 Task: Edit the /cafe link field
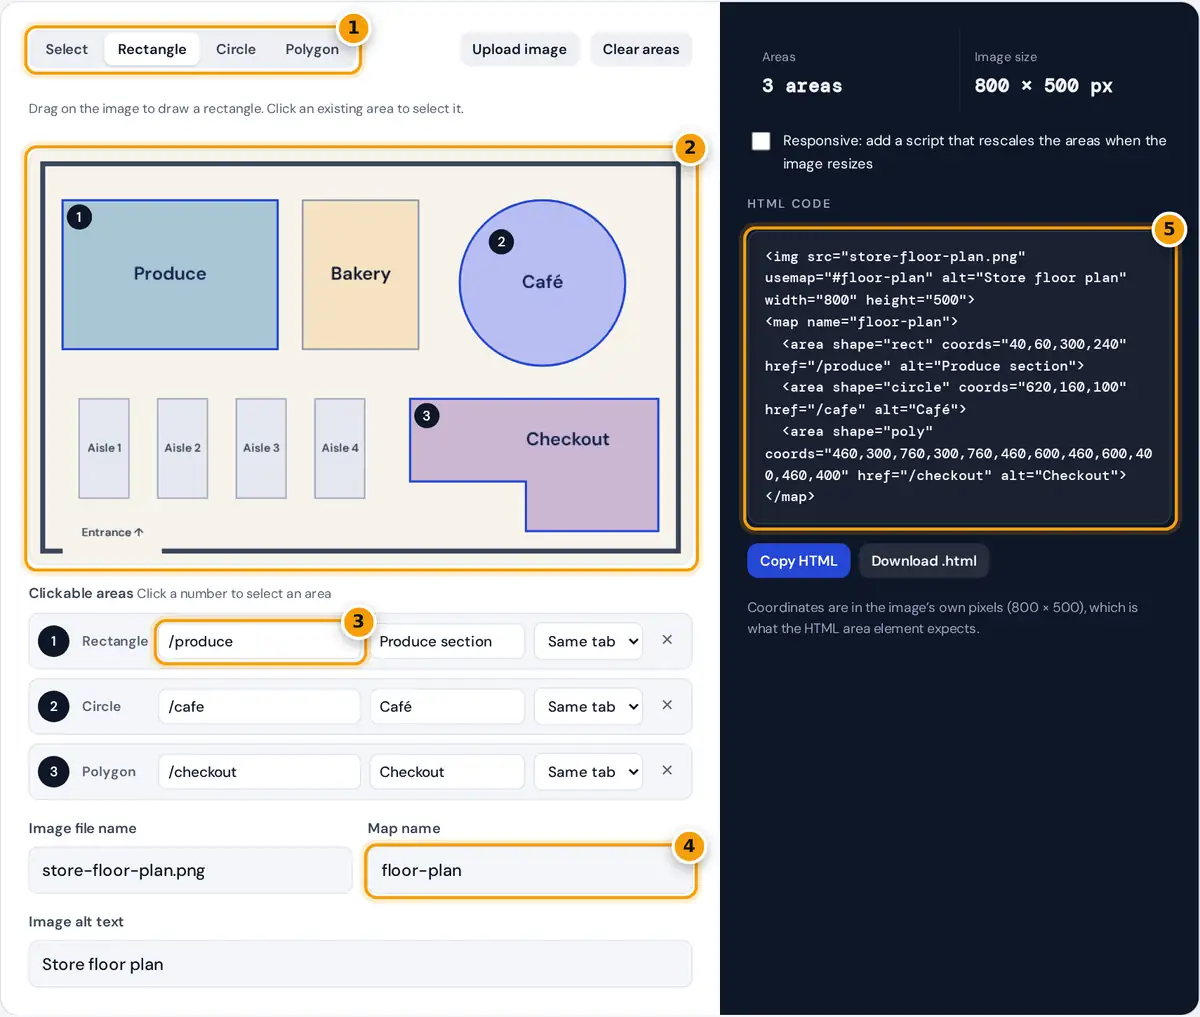[x=259, y=706]
